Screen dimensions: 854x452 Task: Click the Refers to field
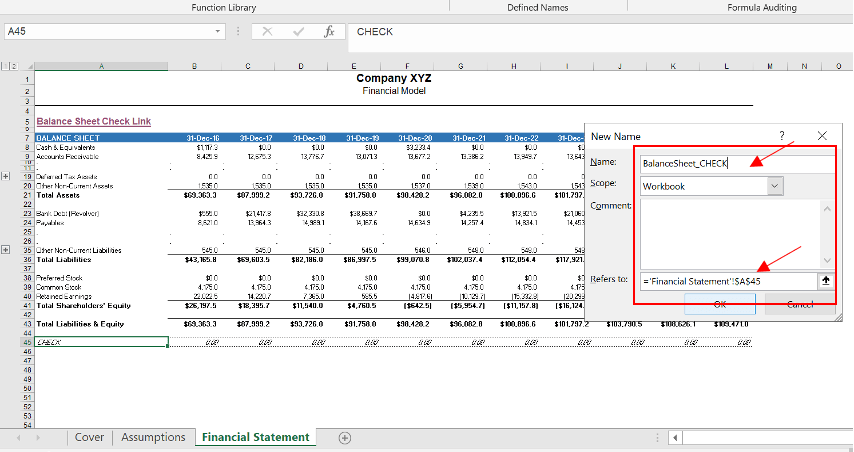[x=728, y=282]
